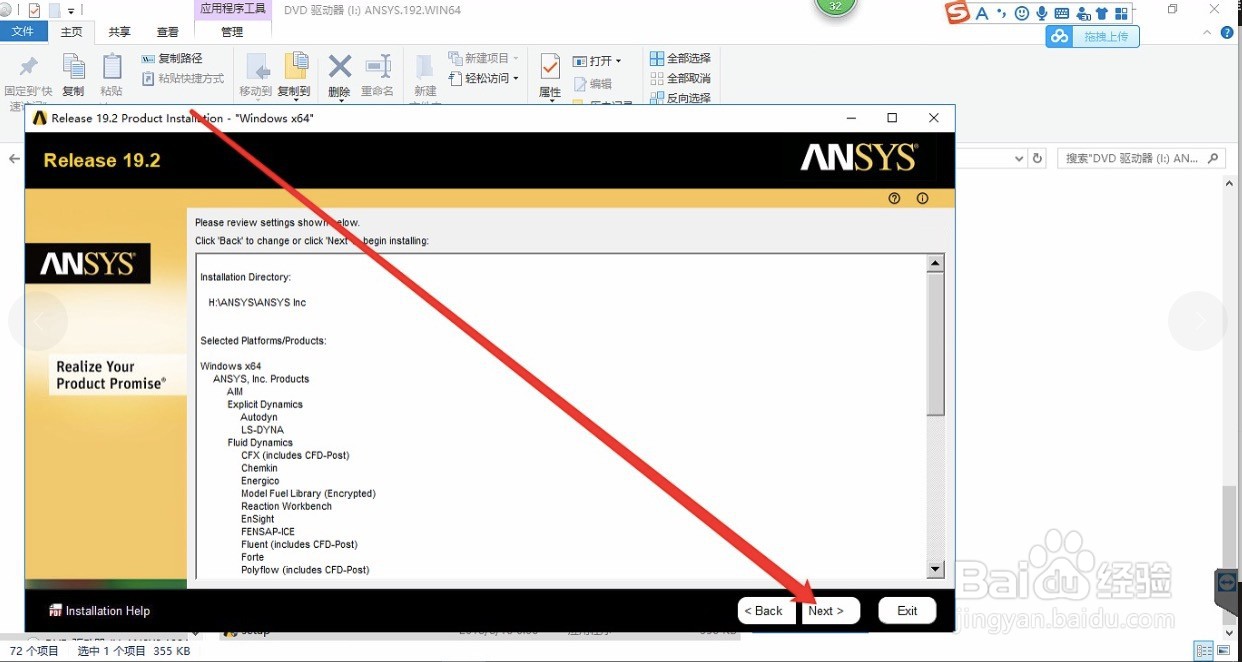Go Back in the ANSYS installer
This screenshot has height=662, width=1242.
(x=766, y=611)
